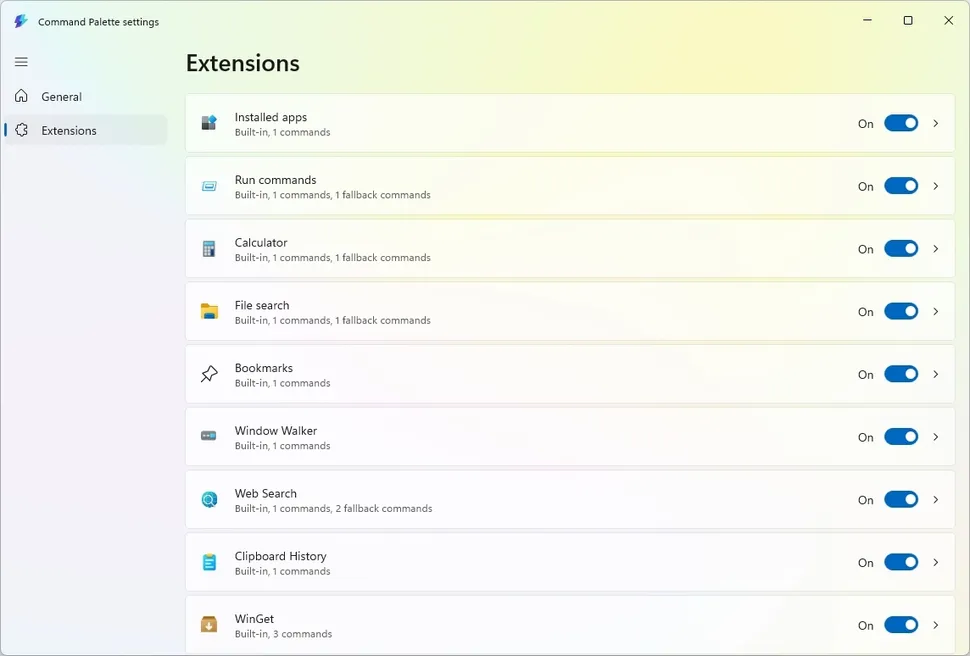This screenshot has width=970, height=656.
Task: Open File search details chevron
Action: (x=936, y=311)
